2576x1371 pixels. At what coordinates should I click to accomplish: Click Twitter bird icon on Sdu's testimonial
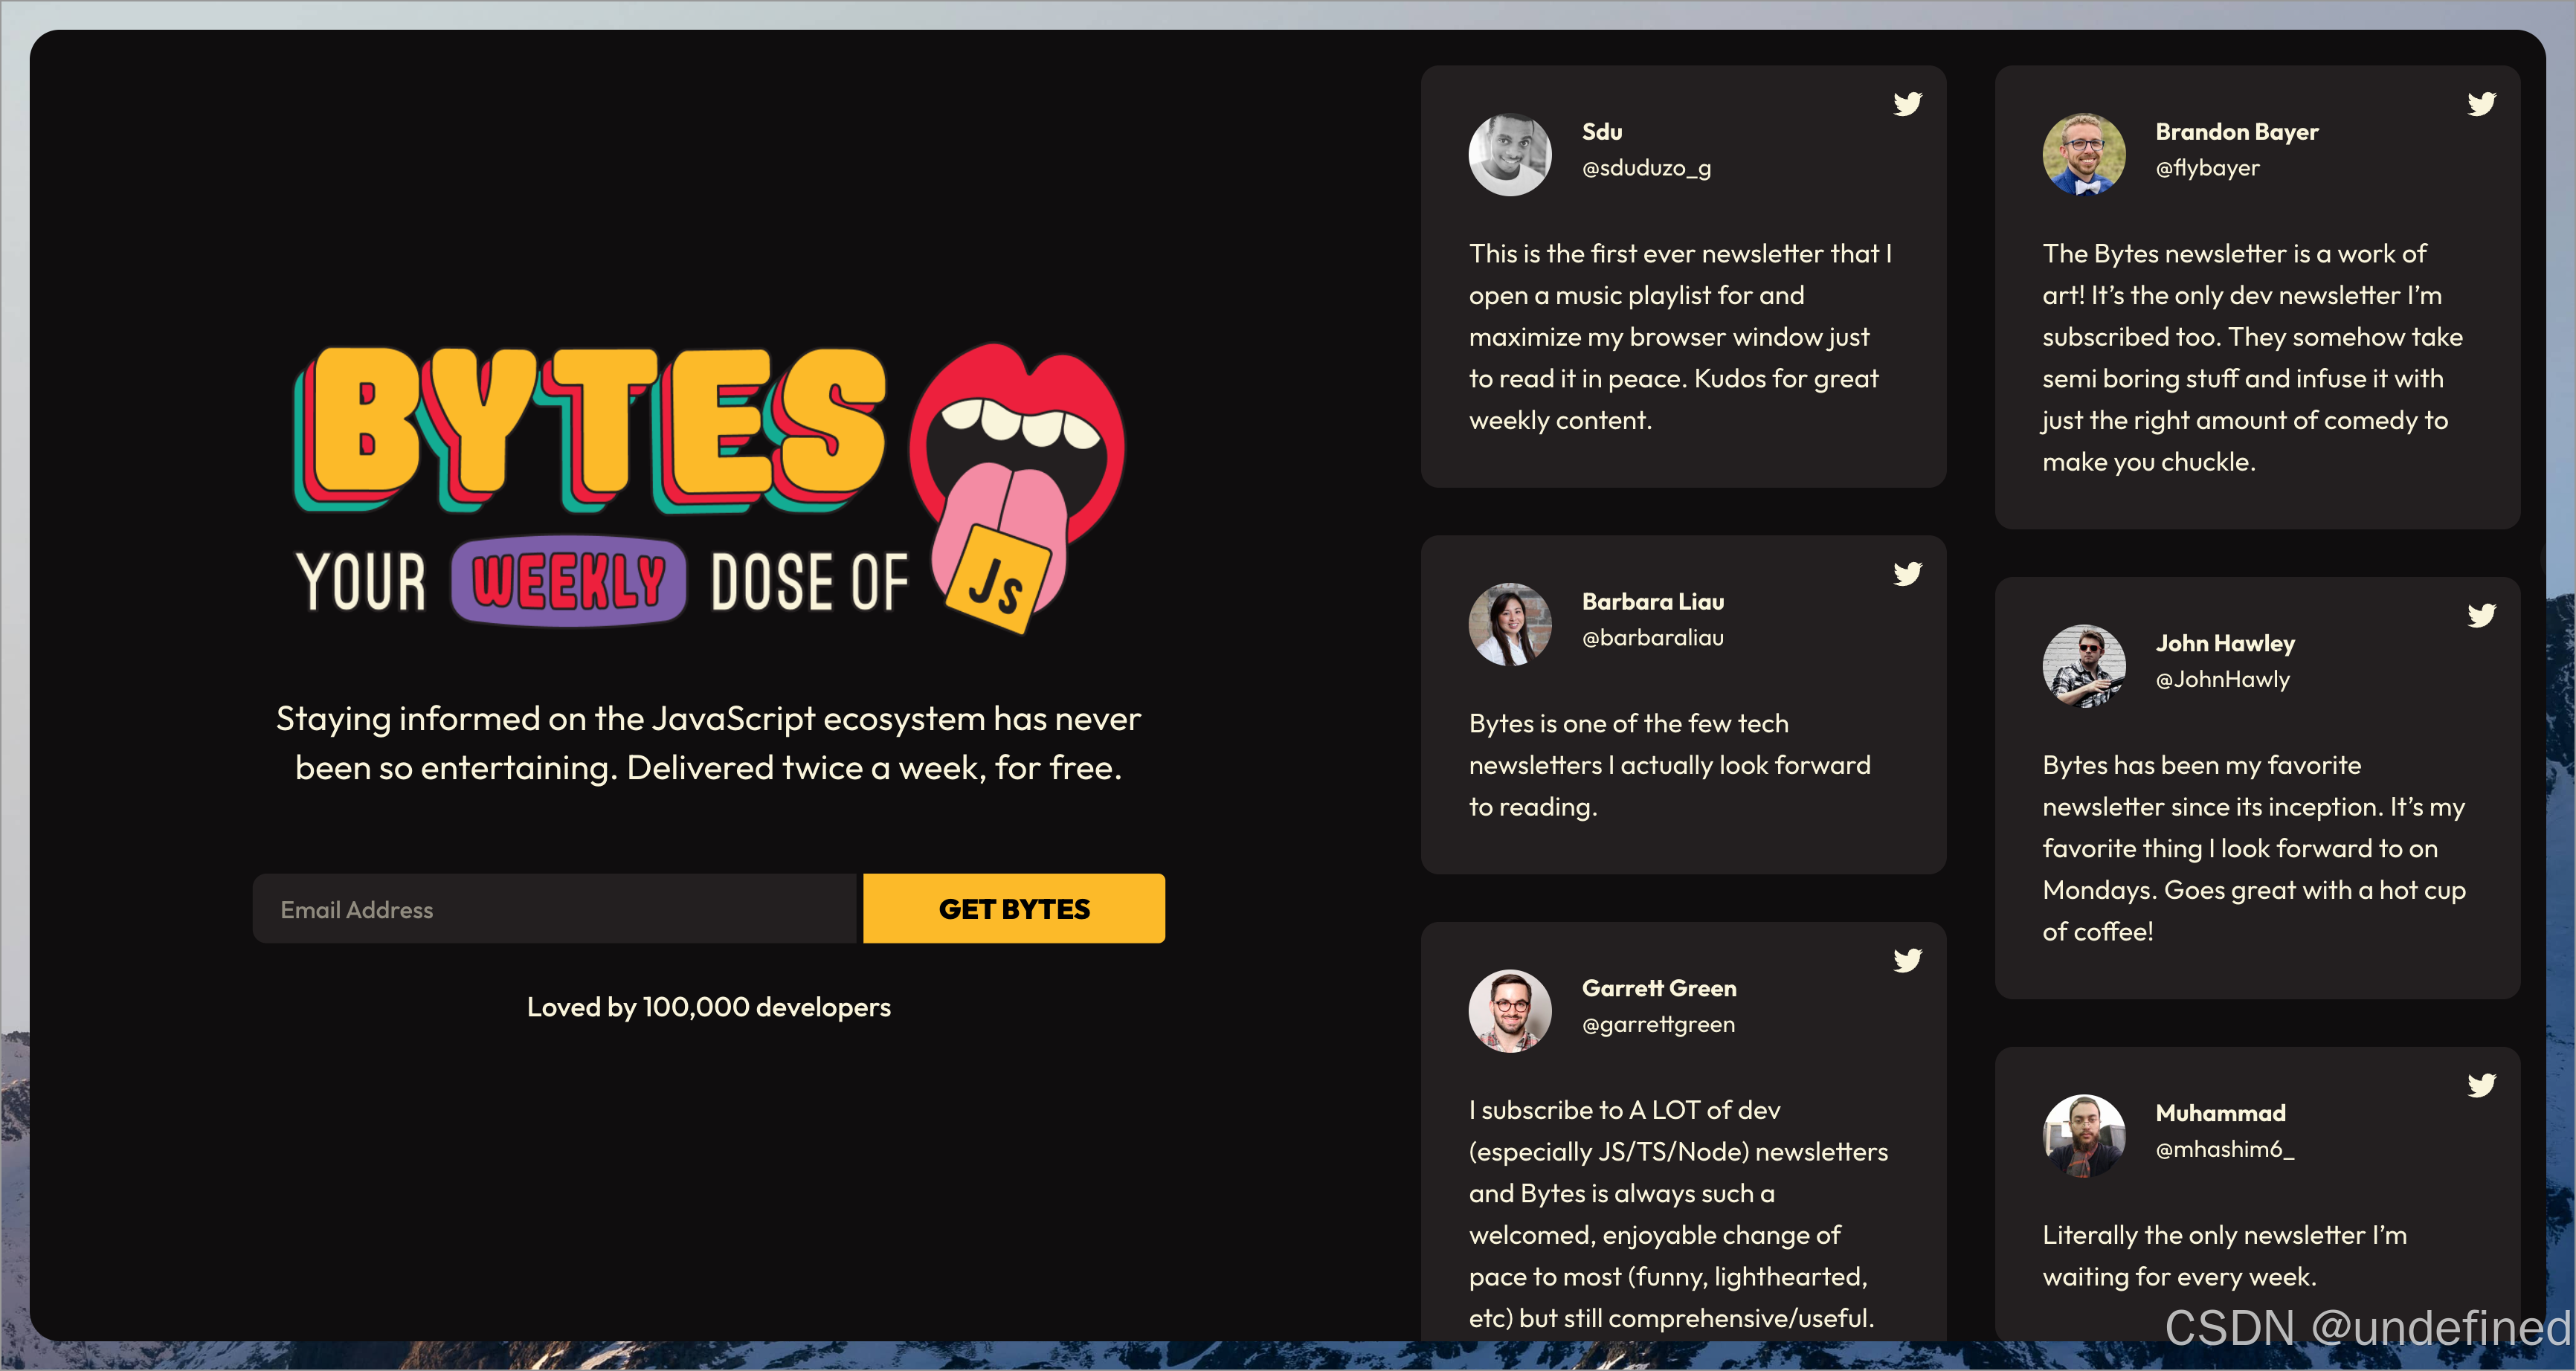click(x=1907, y=104)
